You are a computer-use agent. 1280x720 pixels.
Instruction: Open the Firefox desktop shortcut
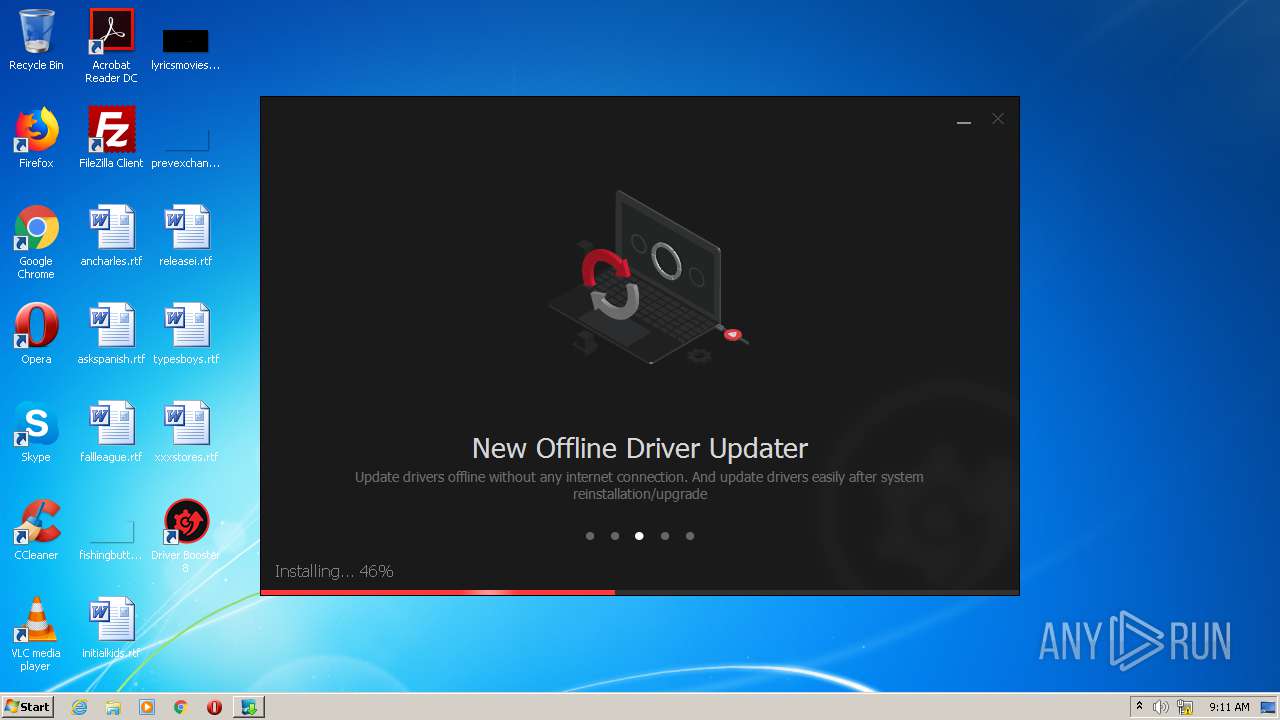[36, 138]
